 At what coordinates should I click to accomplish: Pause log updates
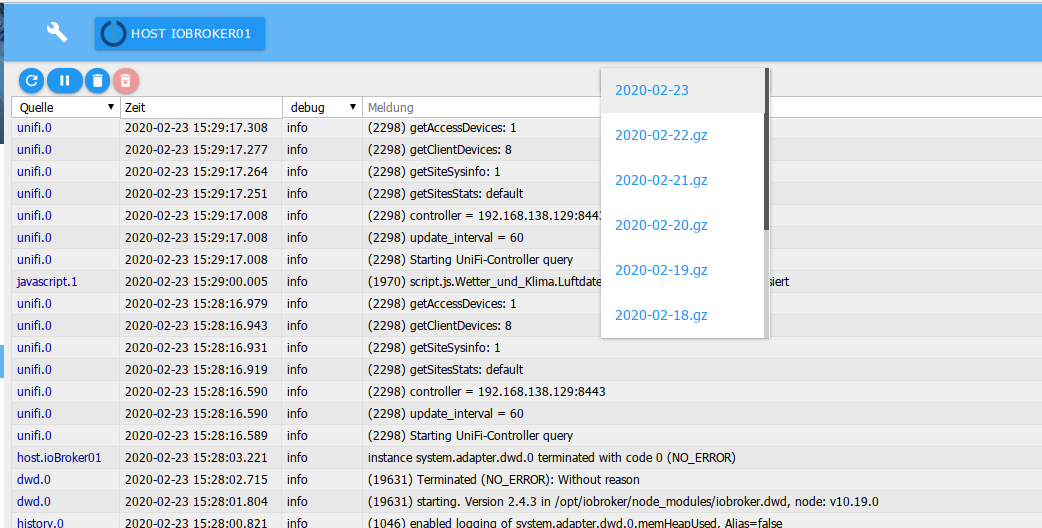[x=64, y=80]
